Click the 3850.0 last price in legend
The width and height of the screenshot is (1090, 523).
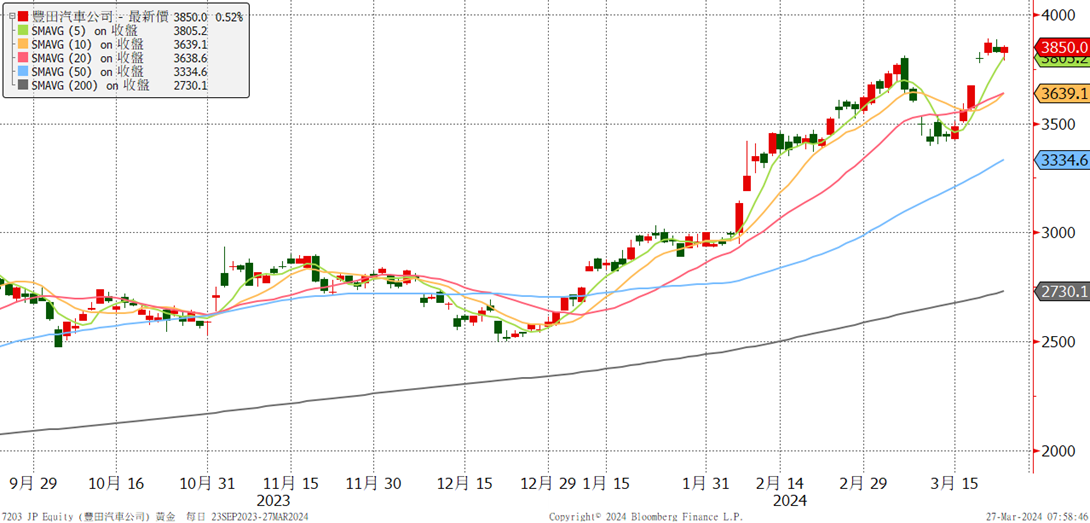(x=190, y=16)
